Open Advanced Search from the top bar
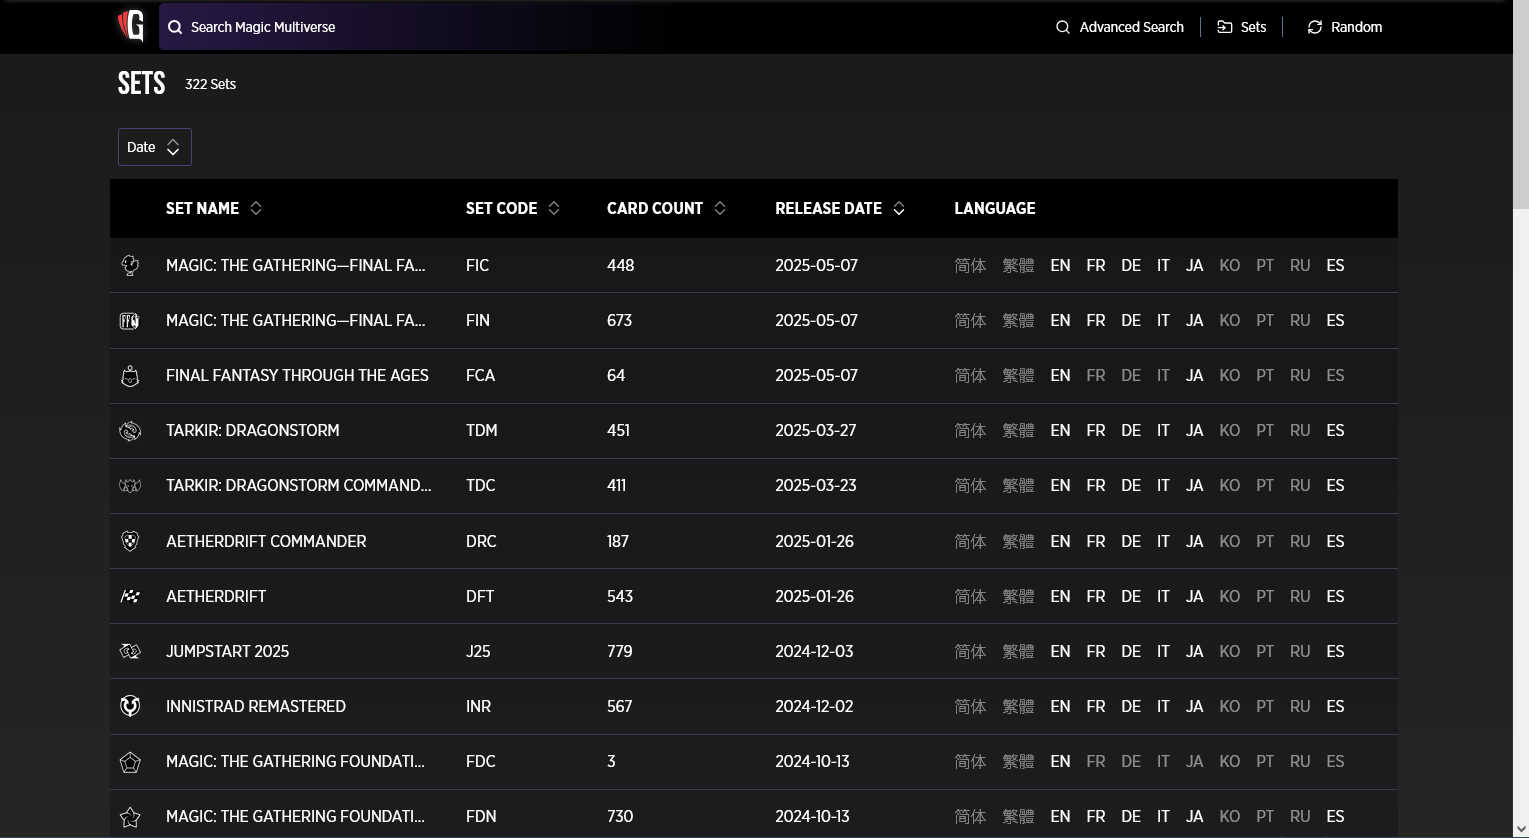This screenshot has height=838, width=1529. click(1120, 27)
